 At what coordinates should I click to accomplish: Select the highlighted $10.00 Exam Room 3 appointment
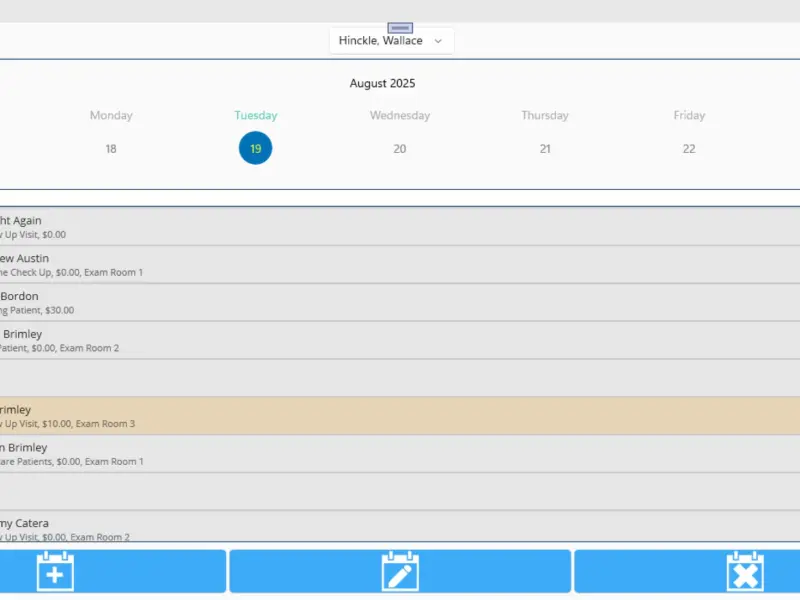pyautogui.click(x=400, y=416)
